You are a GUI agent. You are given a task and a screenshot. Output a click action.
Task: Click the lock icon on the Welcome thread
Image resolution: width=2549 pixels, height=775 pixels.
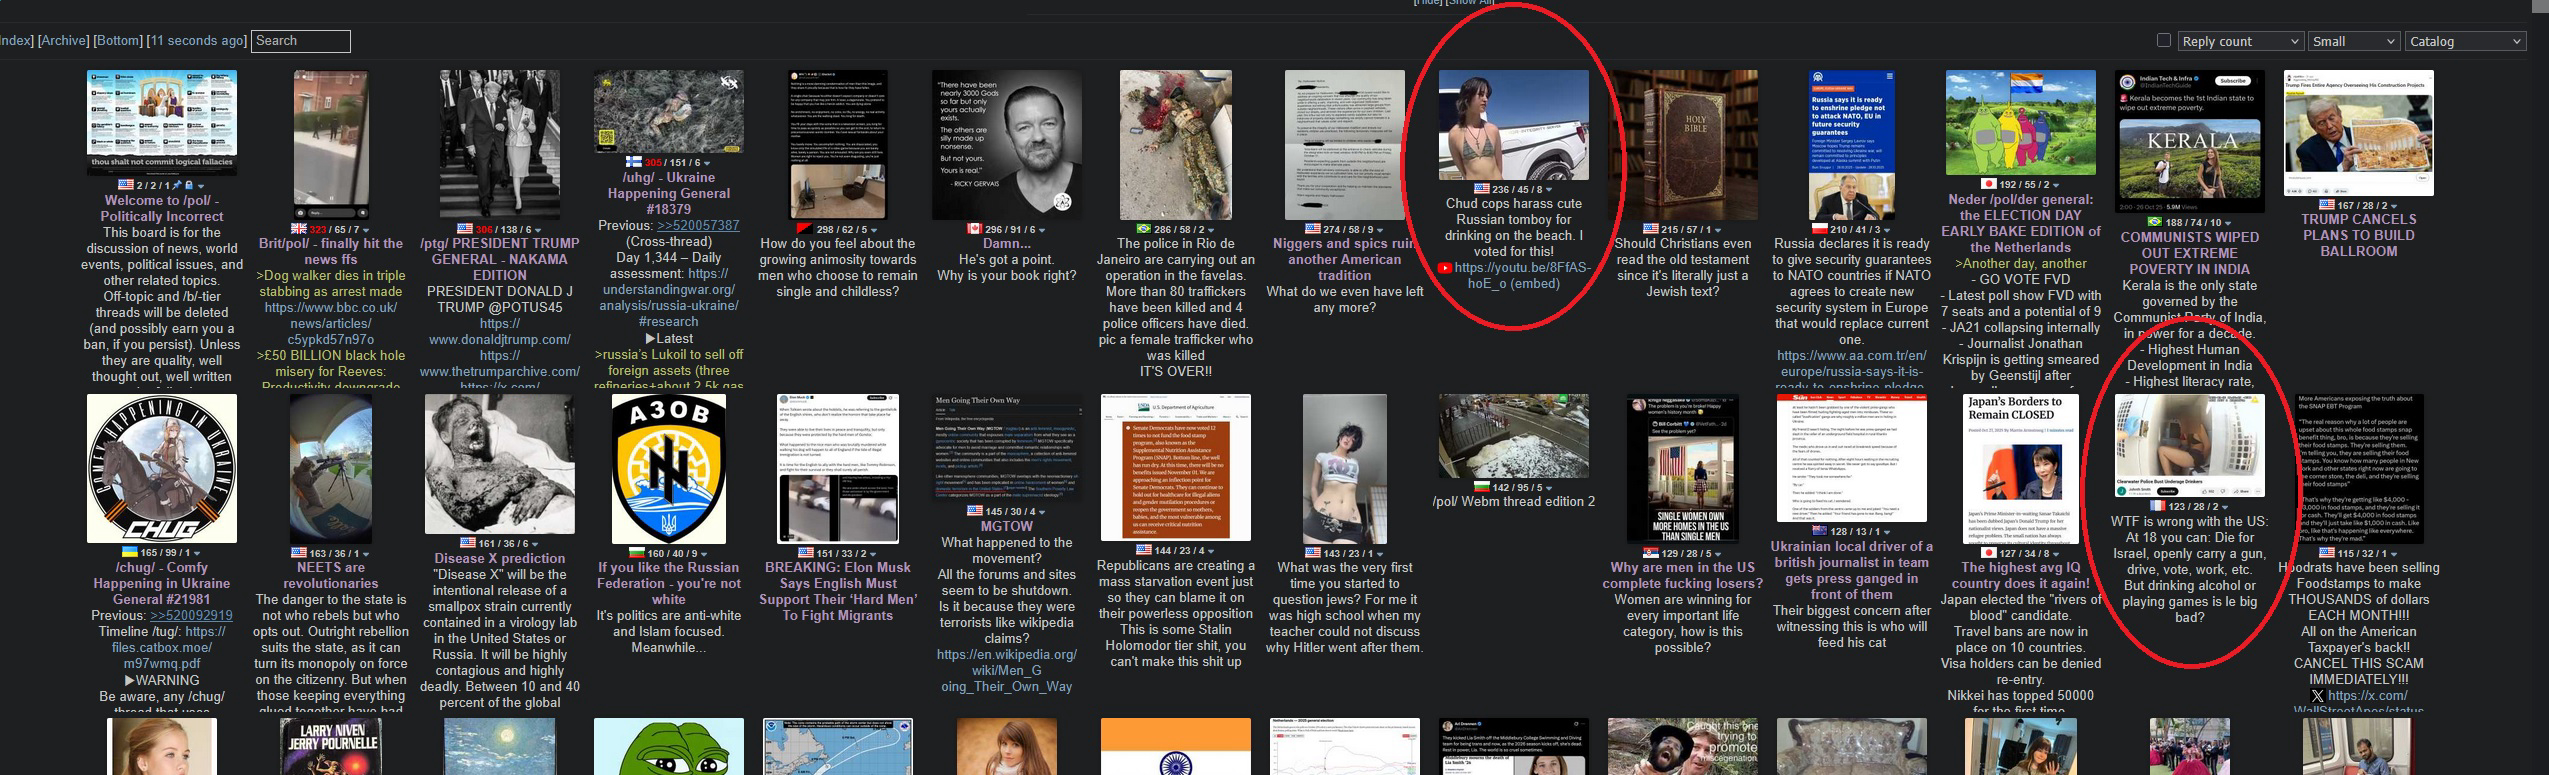(188, 185)
